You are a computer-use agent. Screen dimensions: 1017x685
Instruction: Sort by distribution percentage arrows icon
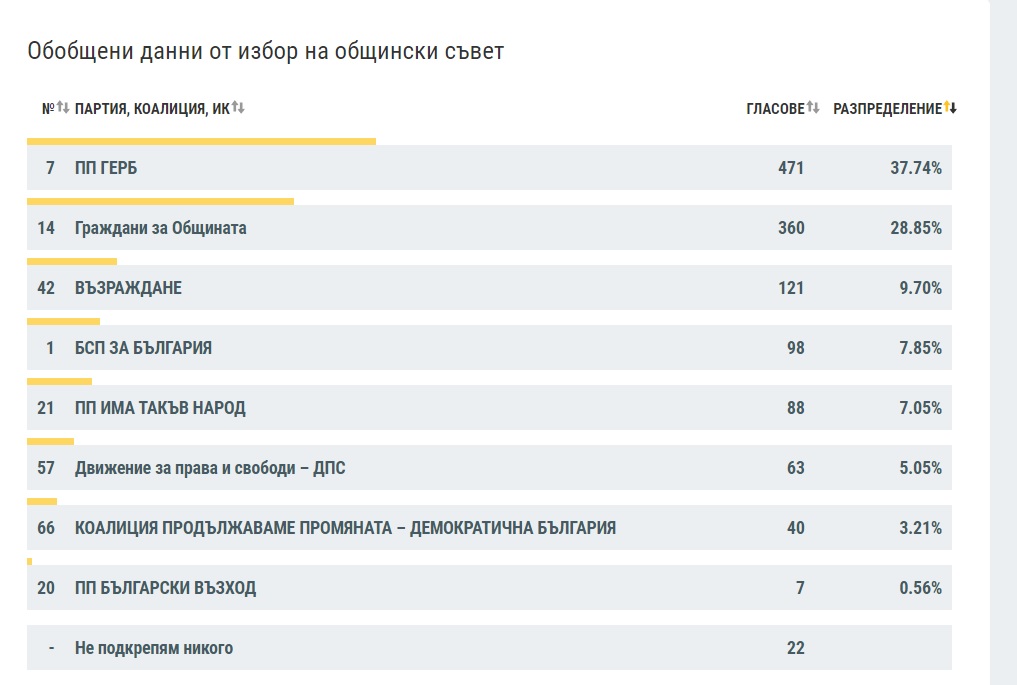[950, 107]
